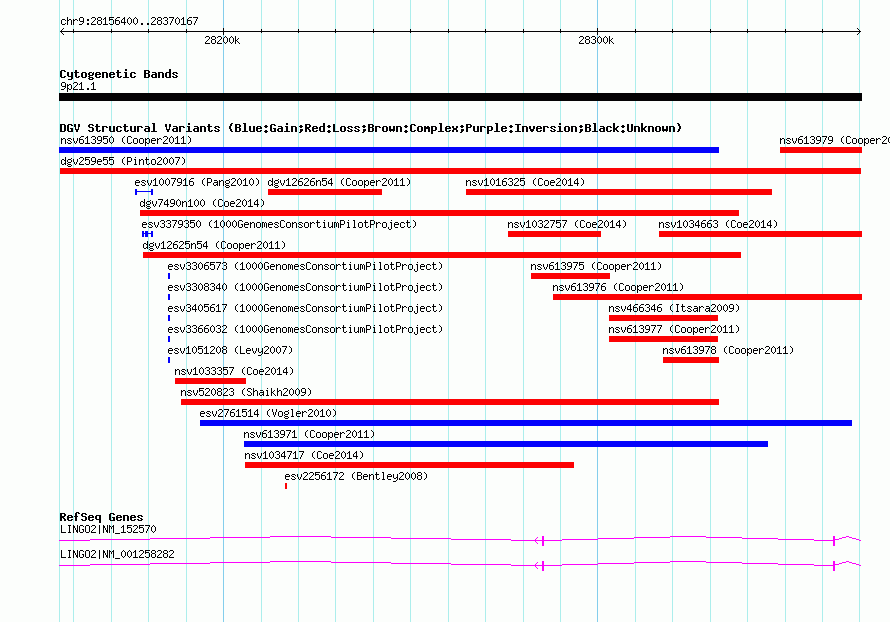
Task: Click the dgv12625n54 (Cooper2011) label
Action: [x=214, y=245]
